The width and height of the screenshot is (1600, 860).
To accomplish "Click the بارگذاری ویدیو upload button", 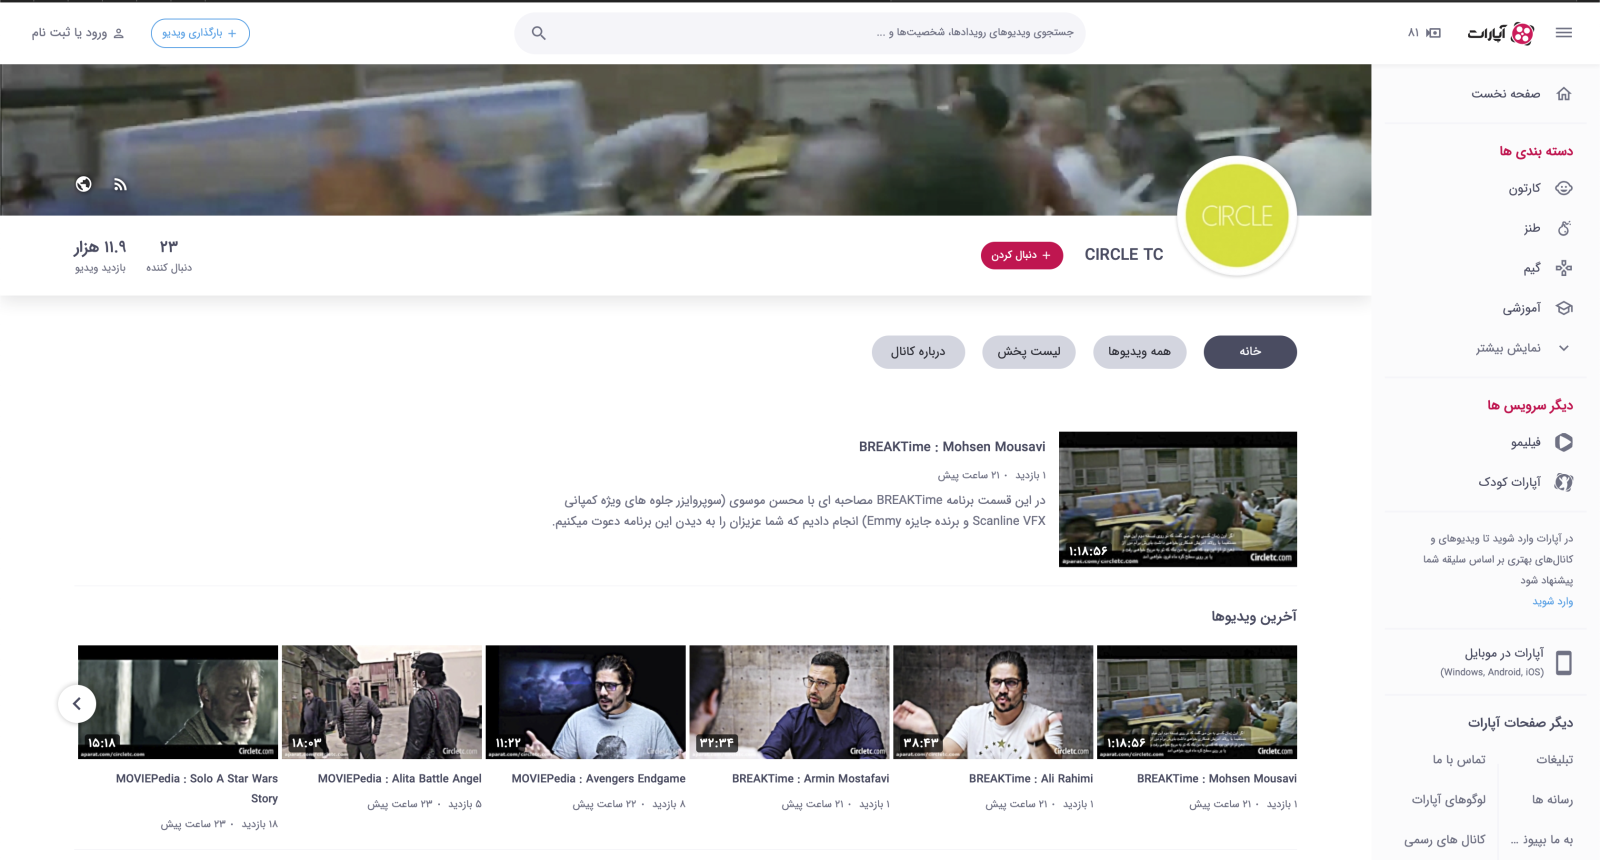I will [200, 33].
